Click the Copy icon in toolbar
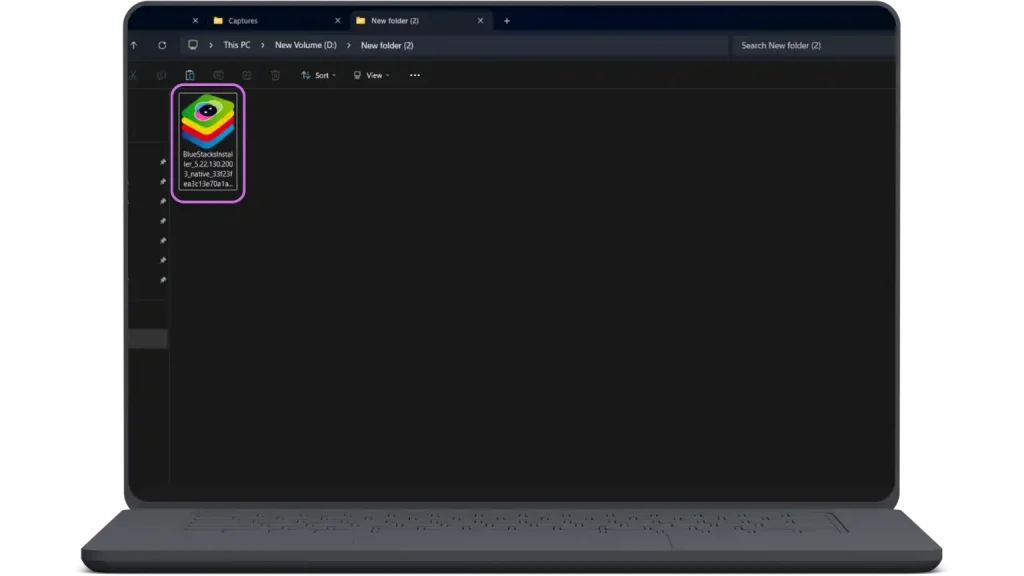This screenshot has height=576, width=1024. tap(161, 75)
